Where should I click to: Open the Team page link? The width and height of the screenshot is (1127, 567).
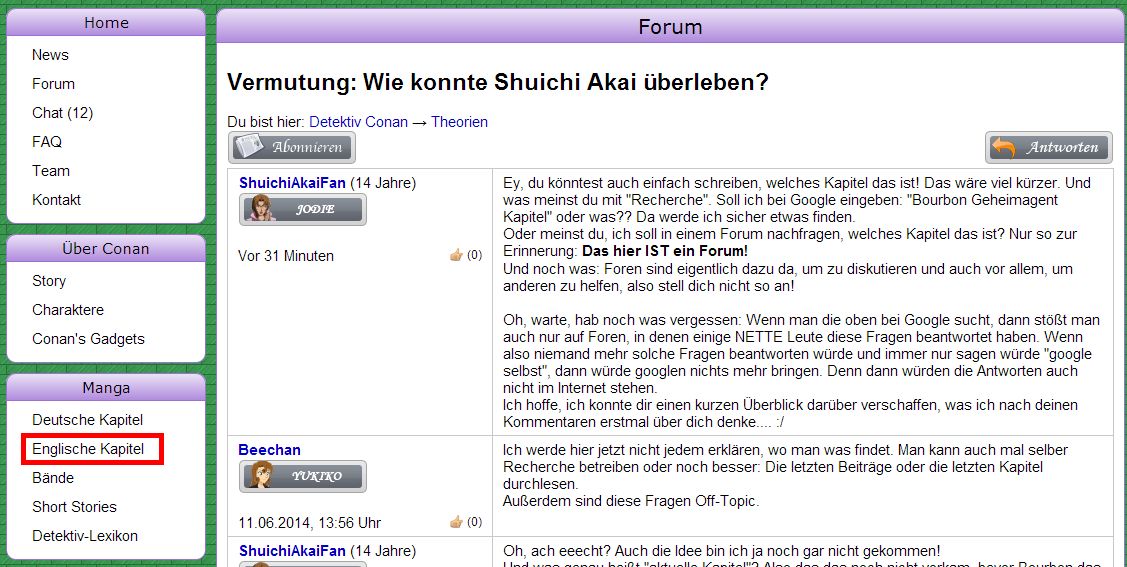pos(51,170)
